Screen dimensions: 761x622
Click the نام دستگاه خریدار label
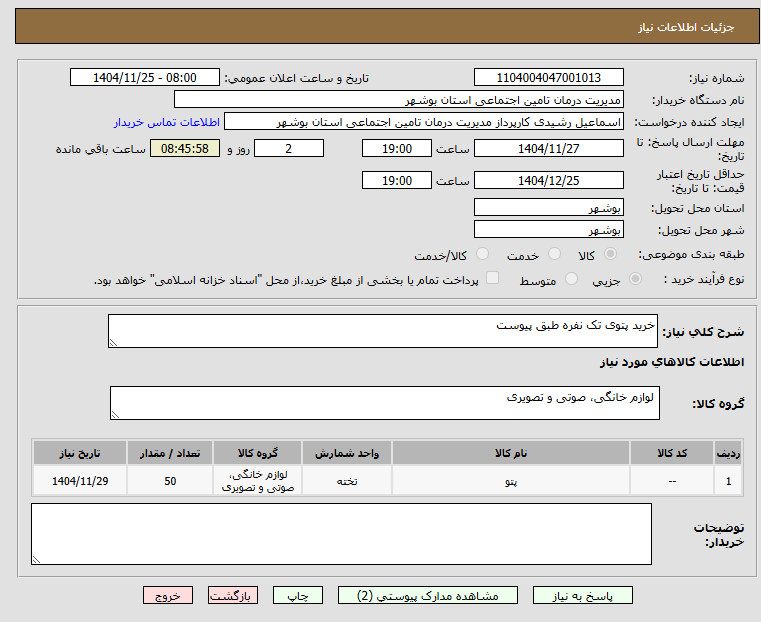point(698,100)
